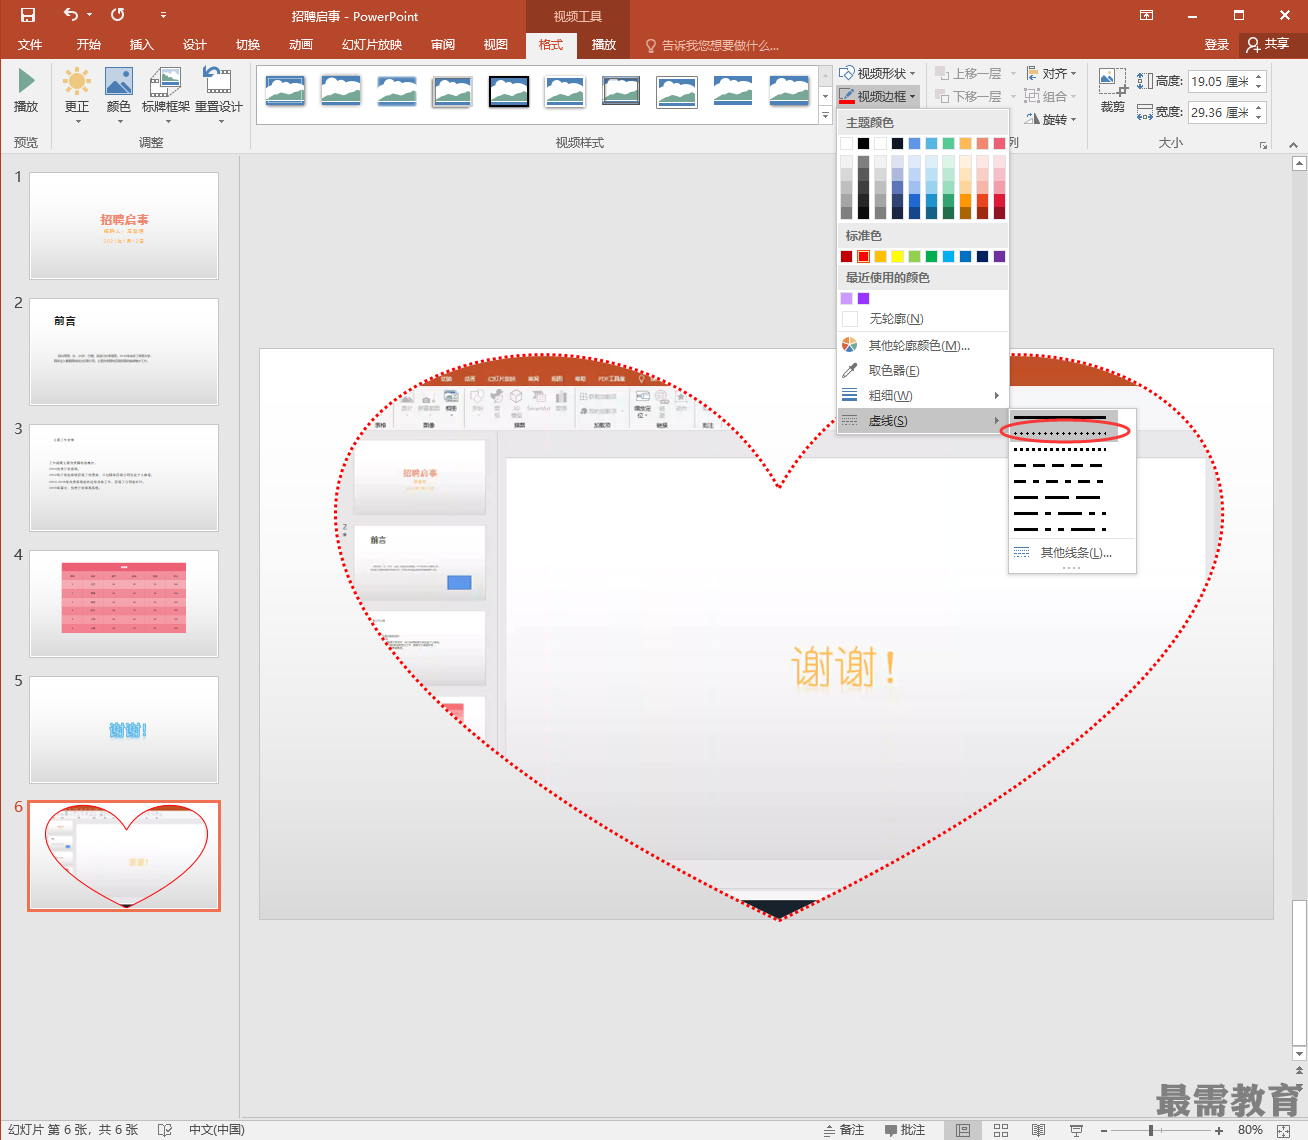Select slide 1 thumbnail 招聘启事
Screen dimensions: 1308x1140
click(x=124, y=225)
